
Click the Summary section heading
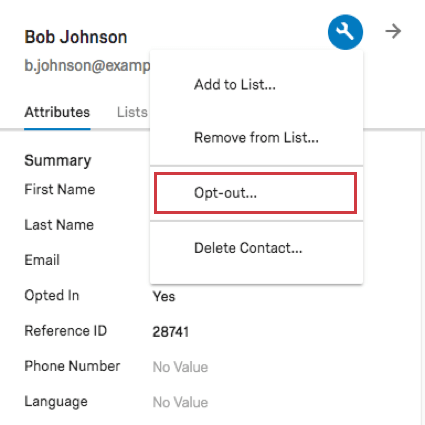(x=58, y=161)
